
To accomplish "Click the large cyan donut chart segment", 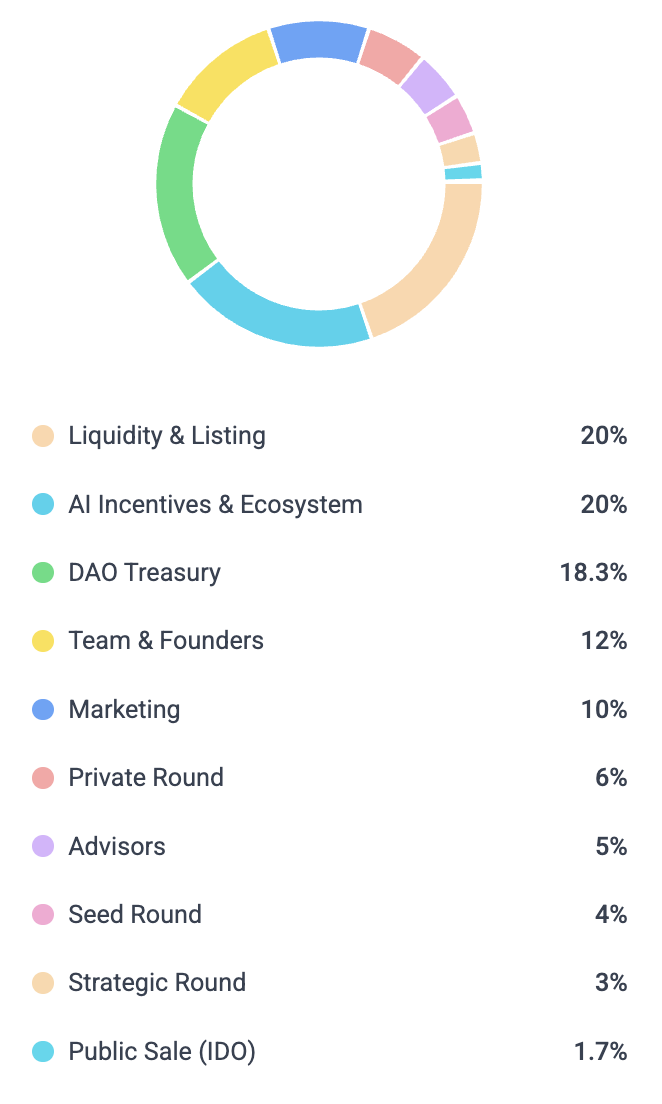I will pos(280,318).
